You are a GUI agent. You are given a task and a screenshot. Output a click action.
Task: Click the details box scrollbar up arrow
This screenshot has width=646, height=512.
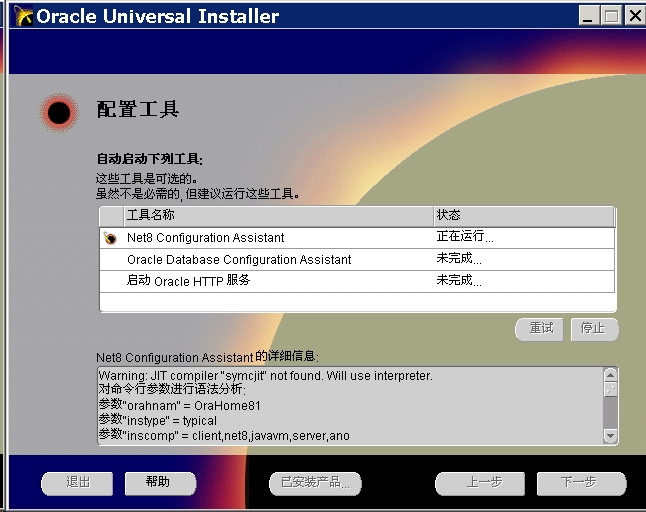(x=610, y=375)
